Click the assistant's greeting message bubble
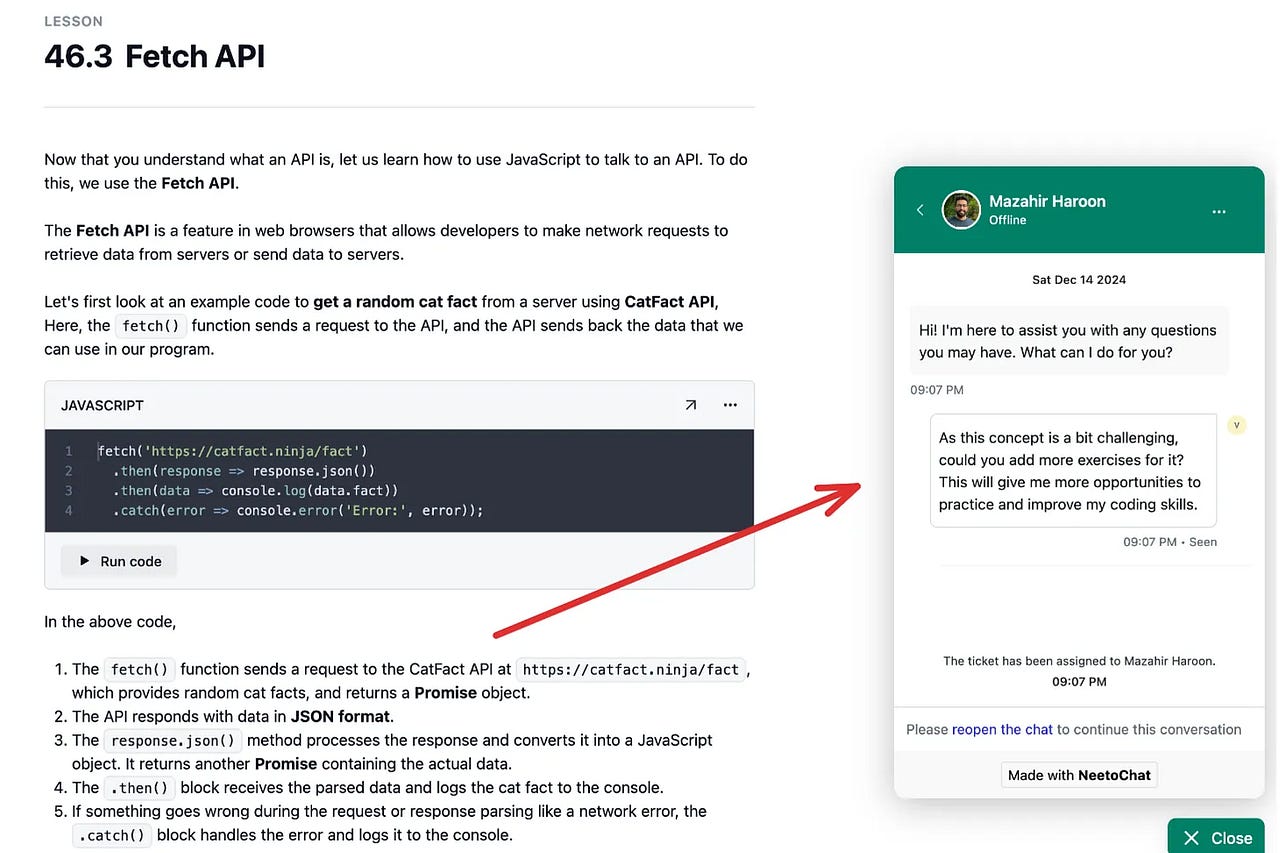Screen dimensions: 1280x853 click(1068, 341)
